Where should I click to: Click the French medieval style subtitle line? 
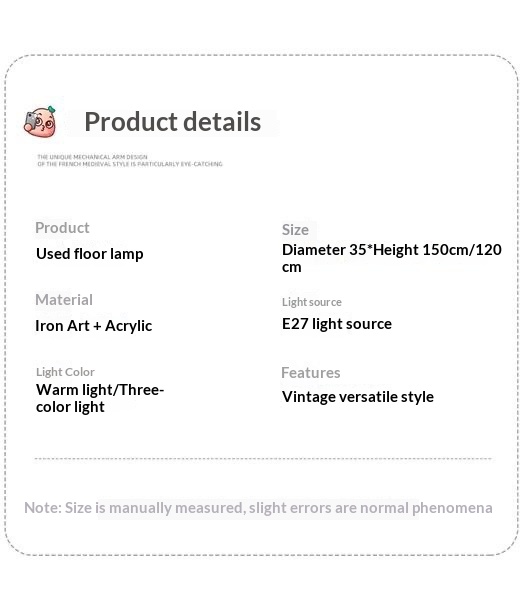click(130, 164)
